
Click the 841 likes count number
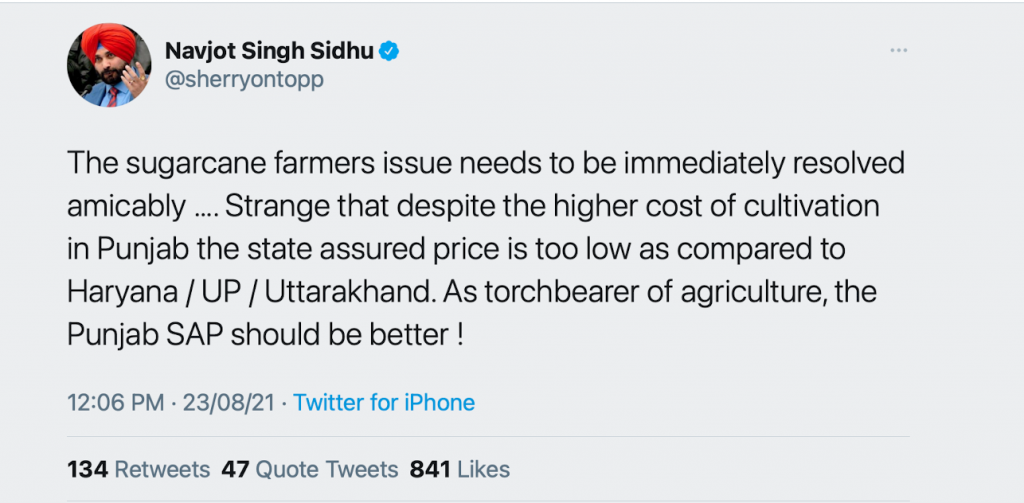431,469
